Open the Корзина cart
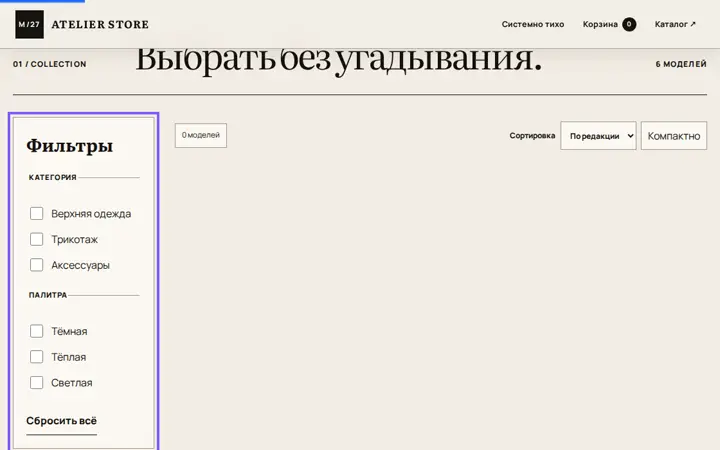The width and height of the screenshot is (720, 450). tap(609, 24)
